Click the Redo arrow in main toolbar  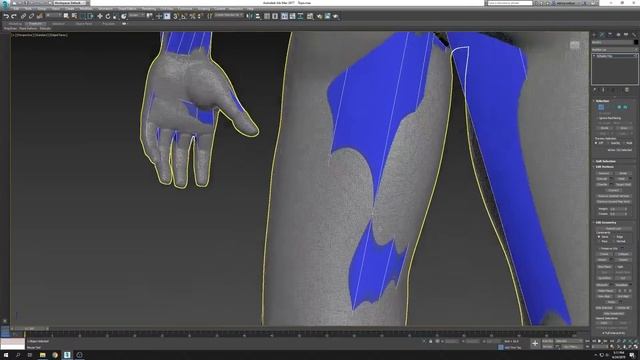pyautogui.click(x=14, y=16)
